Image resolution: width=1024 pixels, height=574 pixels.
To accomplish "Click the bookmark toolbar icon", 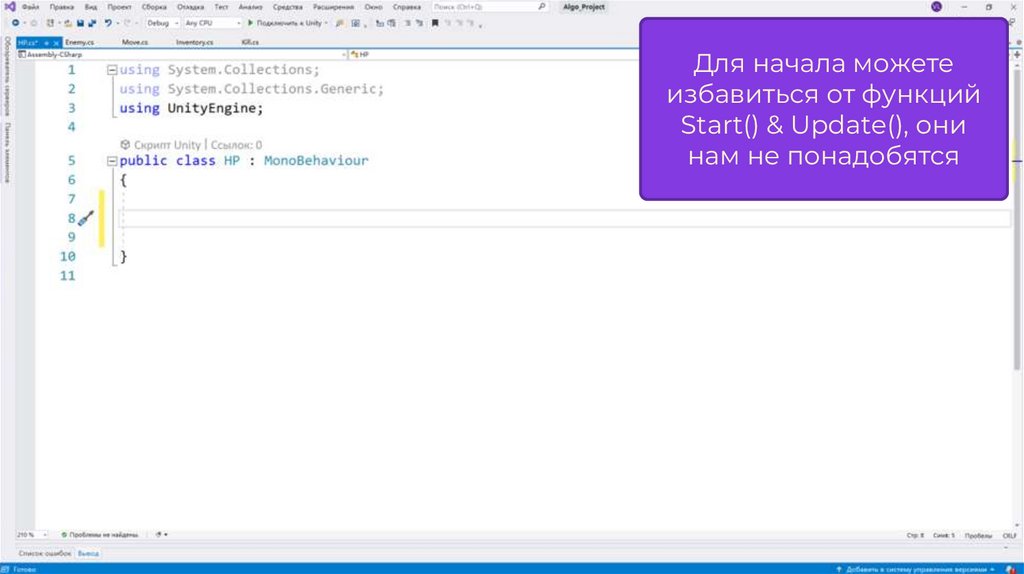I will (435, 23).
